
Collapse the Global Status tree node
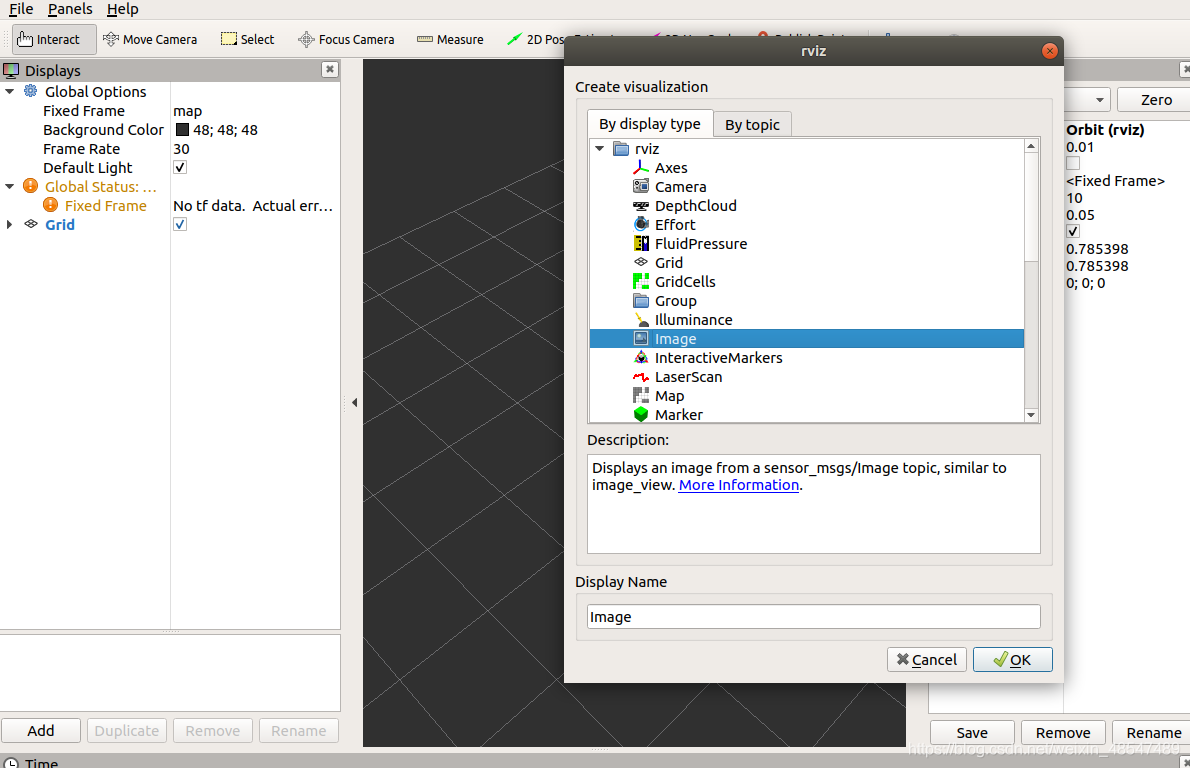point(10,186)
